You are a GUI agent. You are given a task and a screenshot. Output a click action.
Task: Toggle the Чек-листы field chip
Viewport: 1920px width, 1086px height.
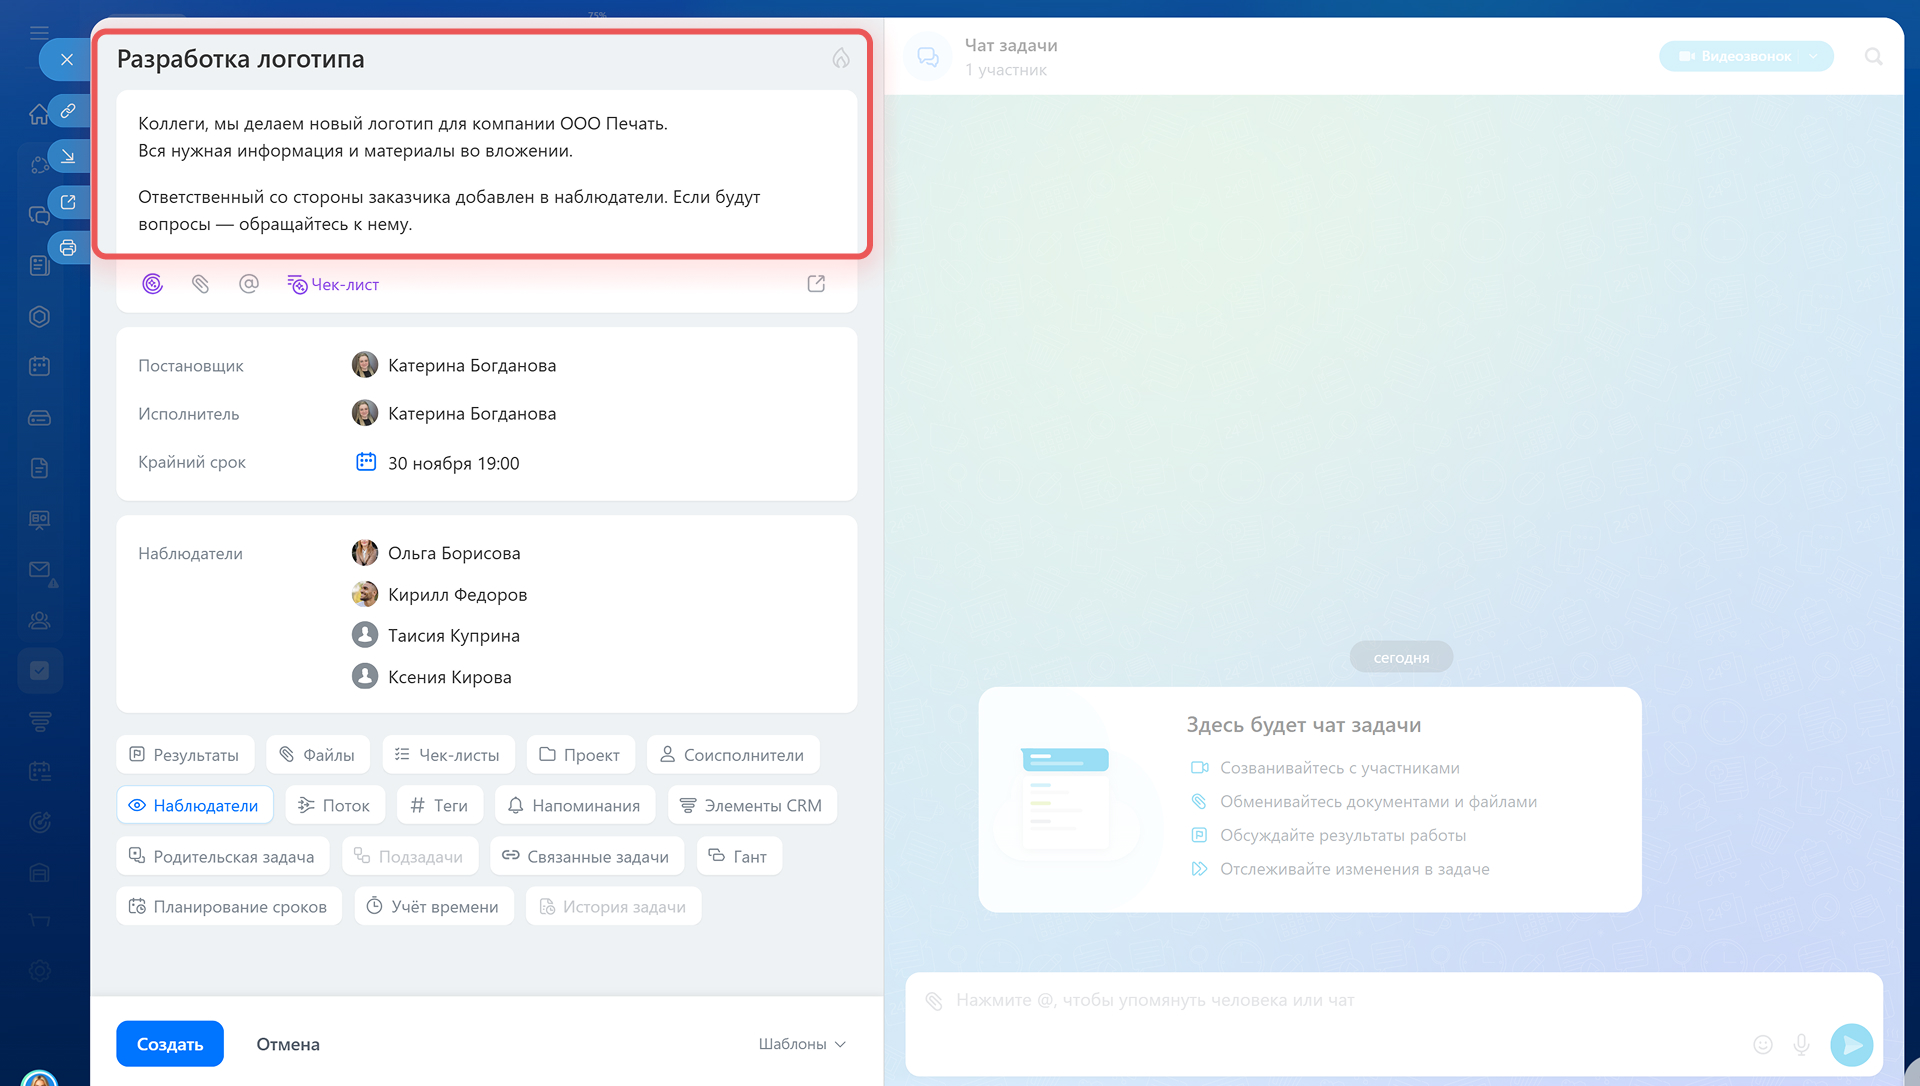click(448, 755)
